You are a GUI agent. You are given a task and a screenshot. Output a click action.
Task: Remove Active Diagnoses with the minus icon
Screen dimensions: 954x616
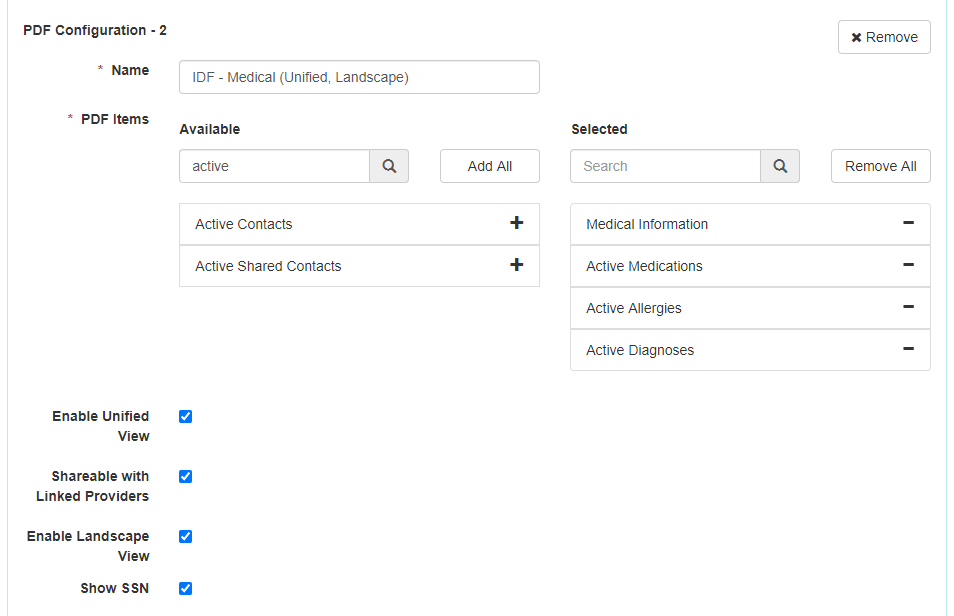pyautogui.click(x=907, y=349)
